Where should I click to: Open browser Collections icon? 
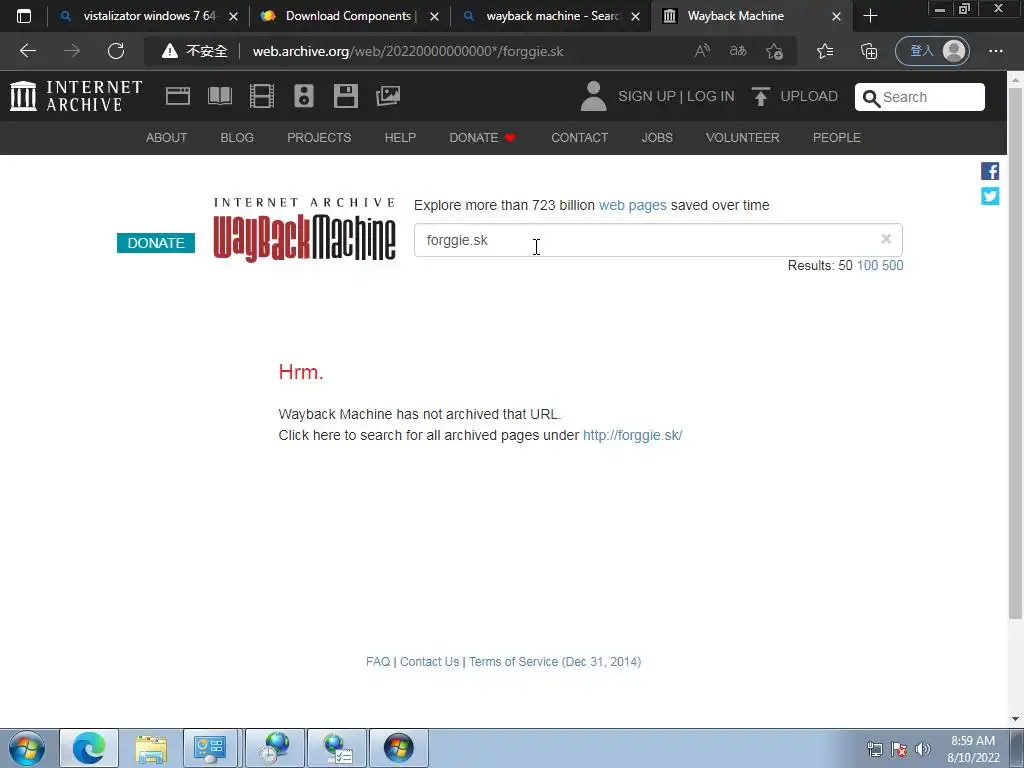pos(869,51)
